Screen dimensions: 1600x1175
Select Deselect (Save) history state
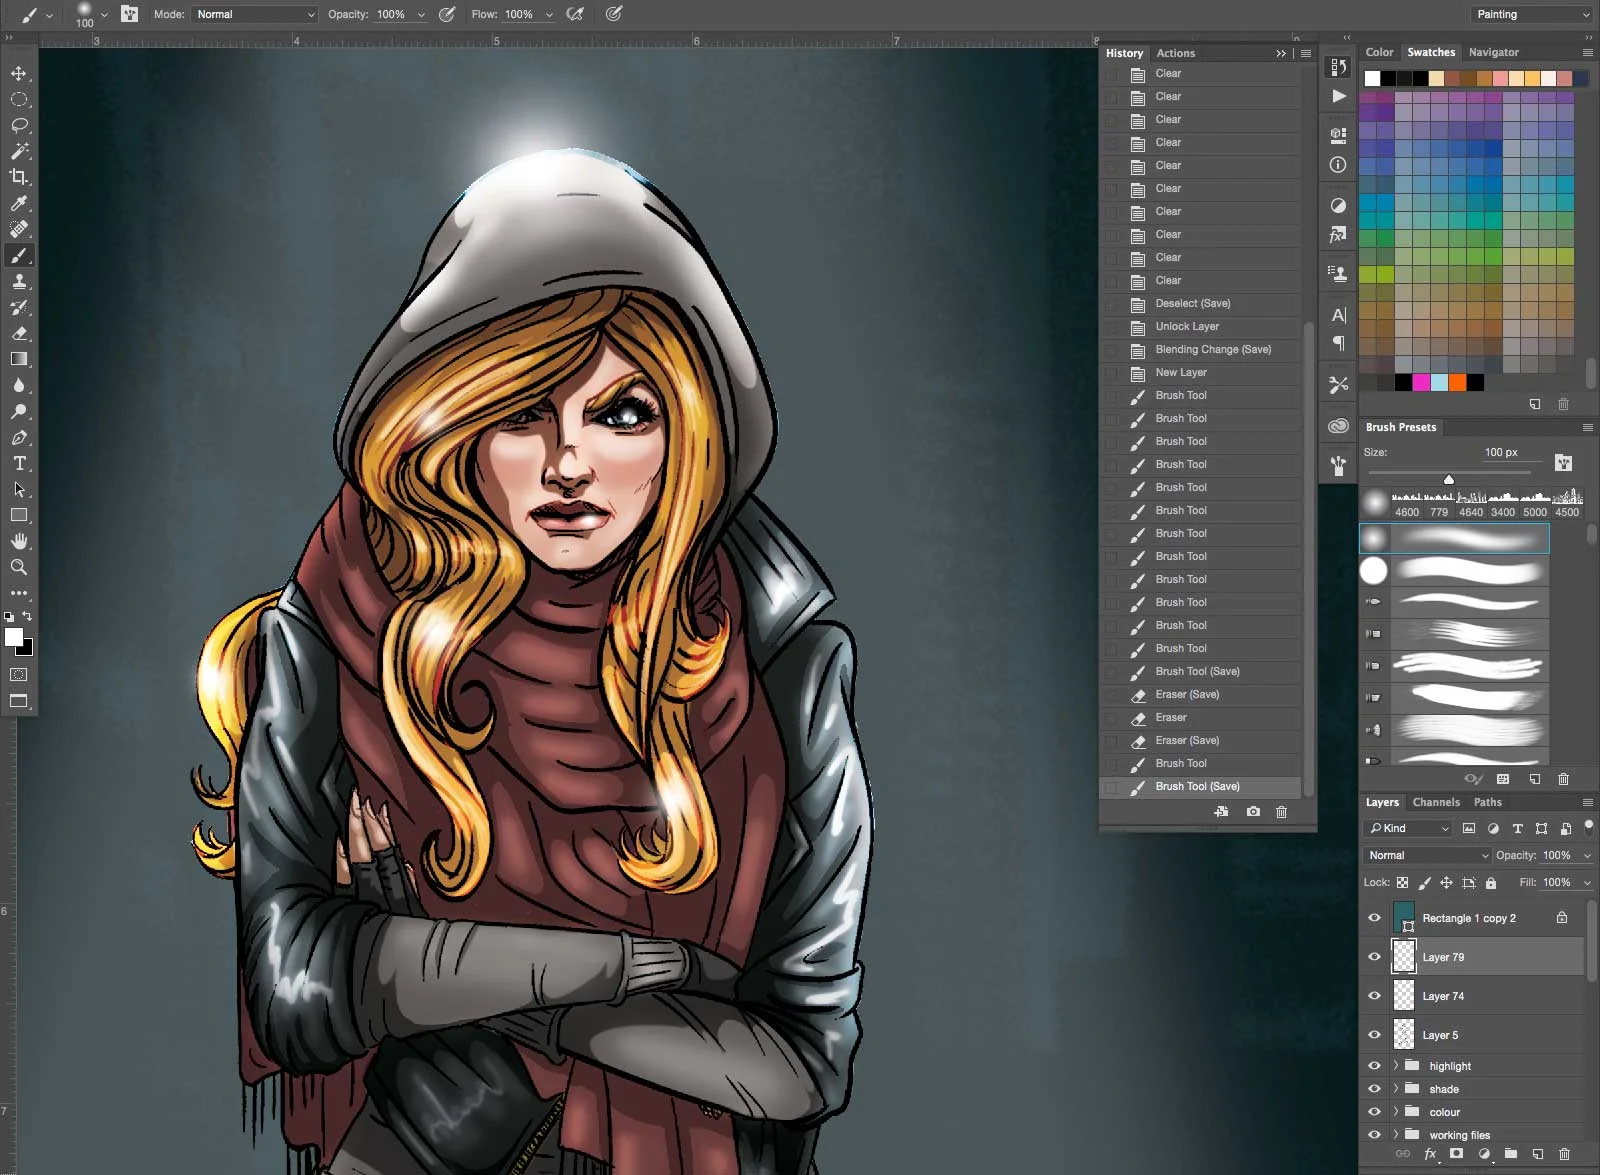coord(1201,303)
